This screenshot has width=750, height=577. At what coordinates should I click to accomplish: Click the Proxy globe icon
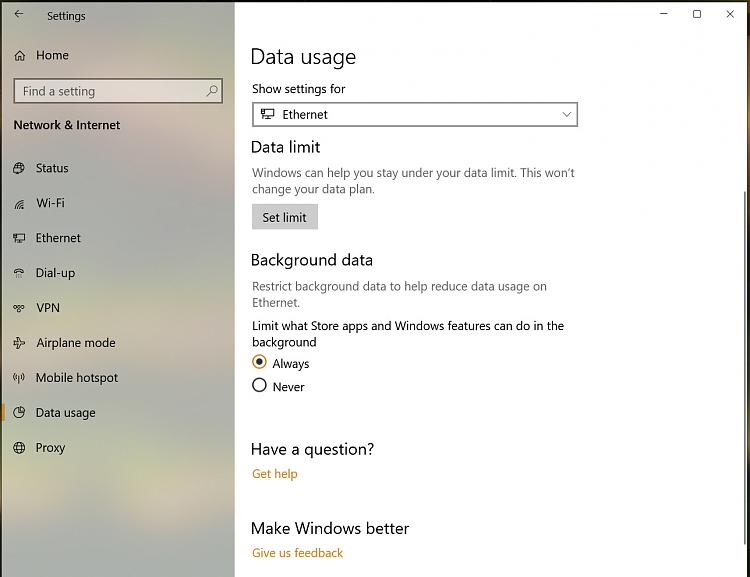click(x=19, y=448)
